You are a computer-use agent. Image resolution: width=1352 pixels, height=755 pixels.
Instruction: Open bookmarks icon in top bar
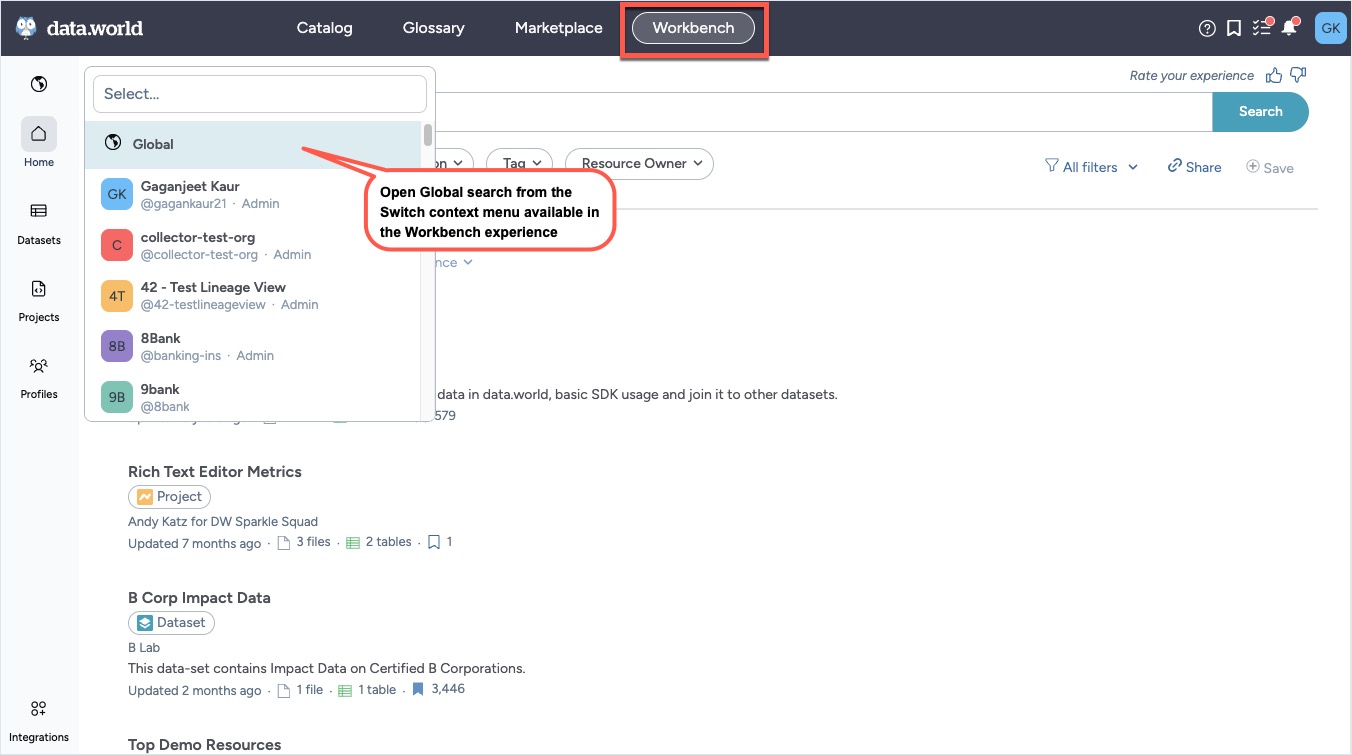click(1234, 28)
